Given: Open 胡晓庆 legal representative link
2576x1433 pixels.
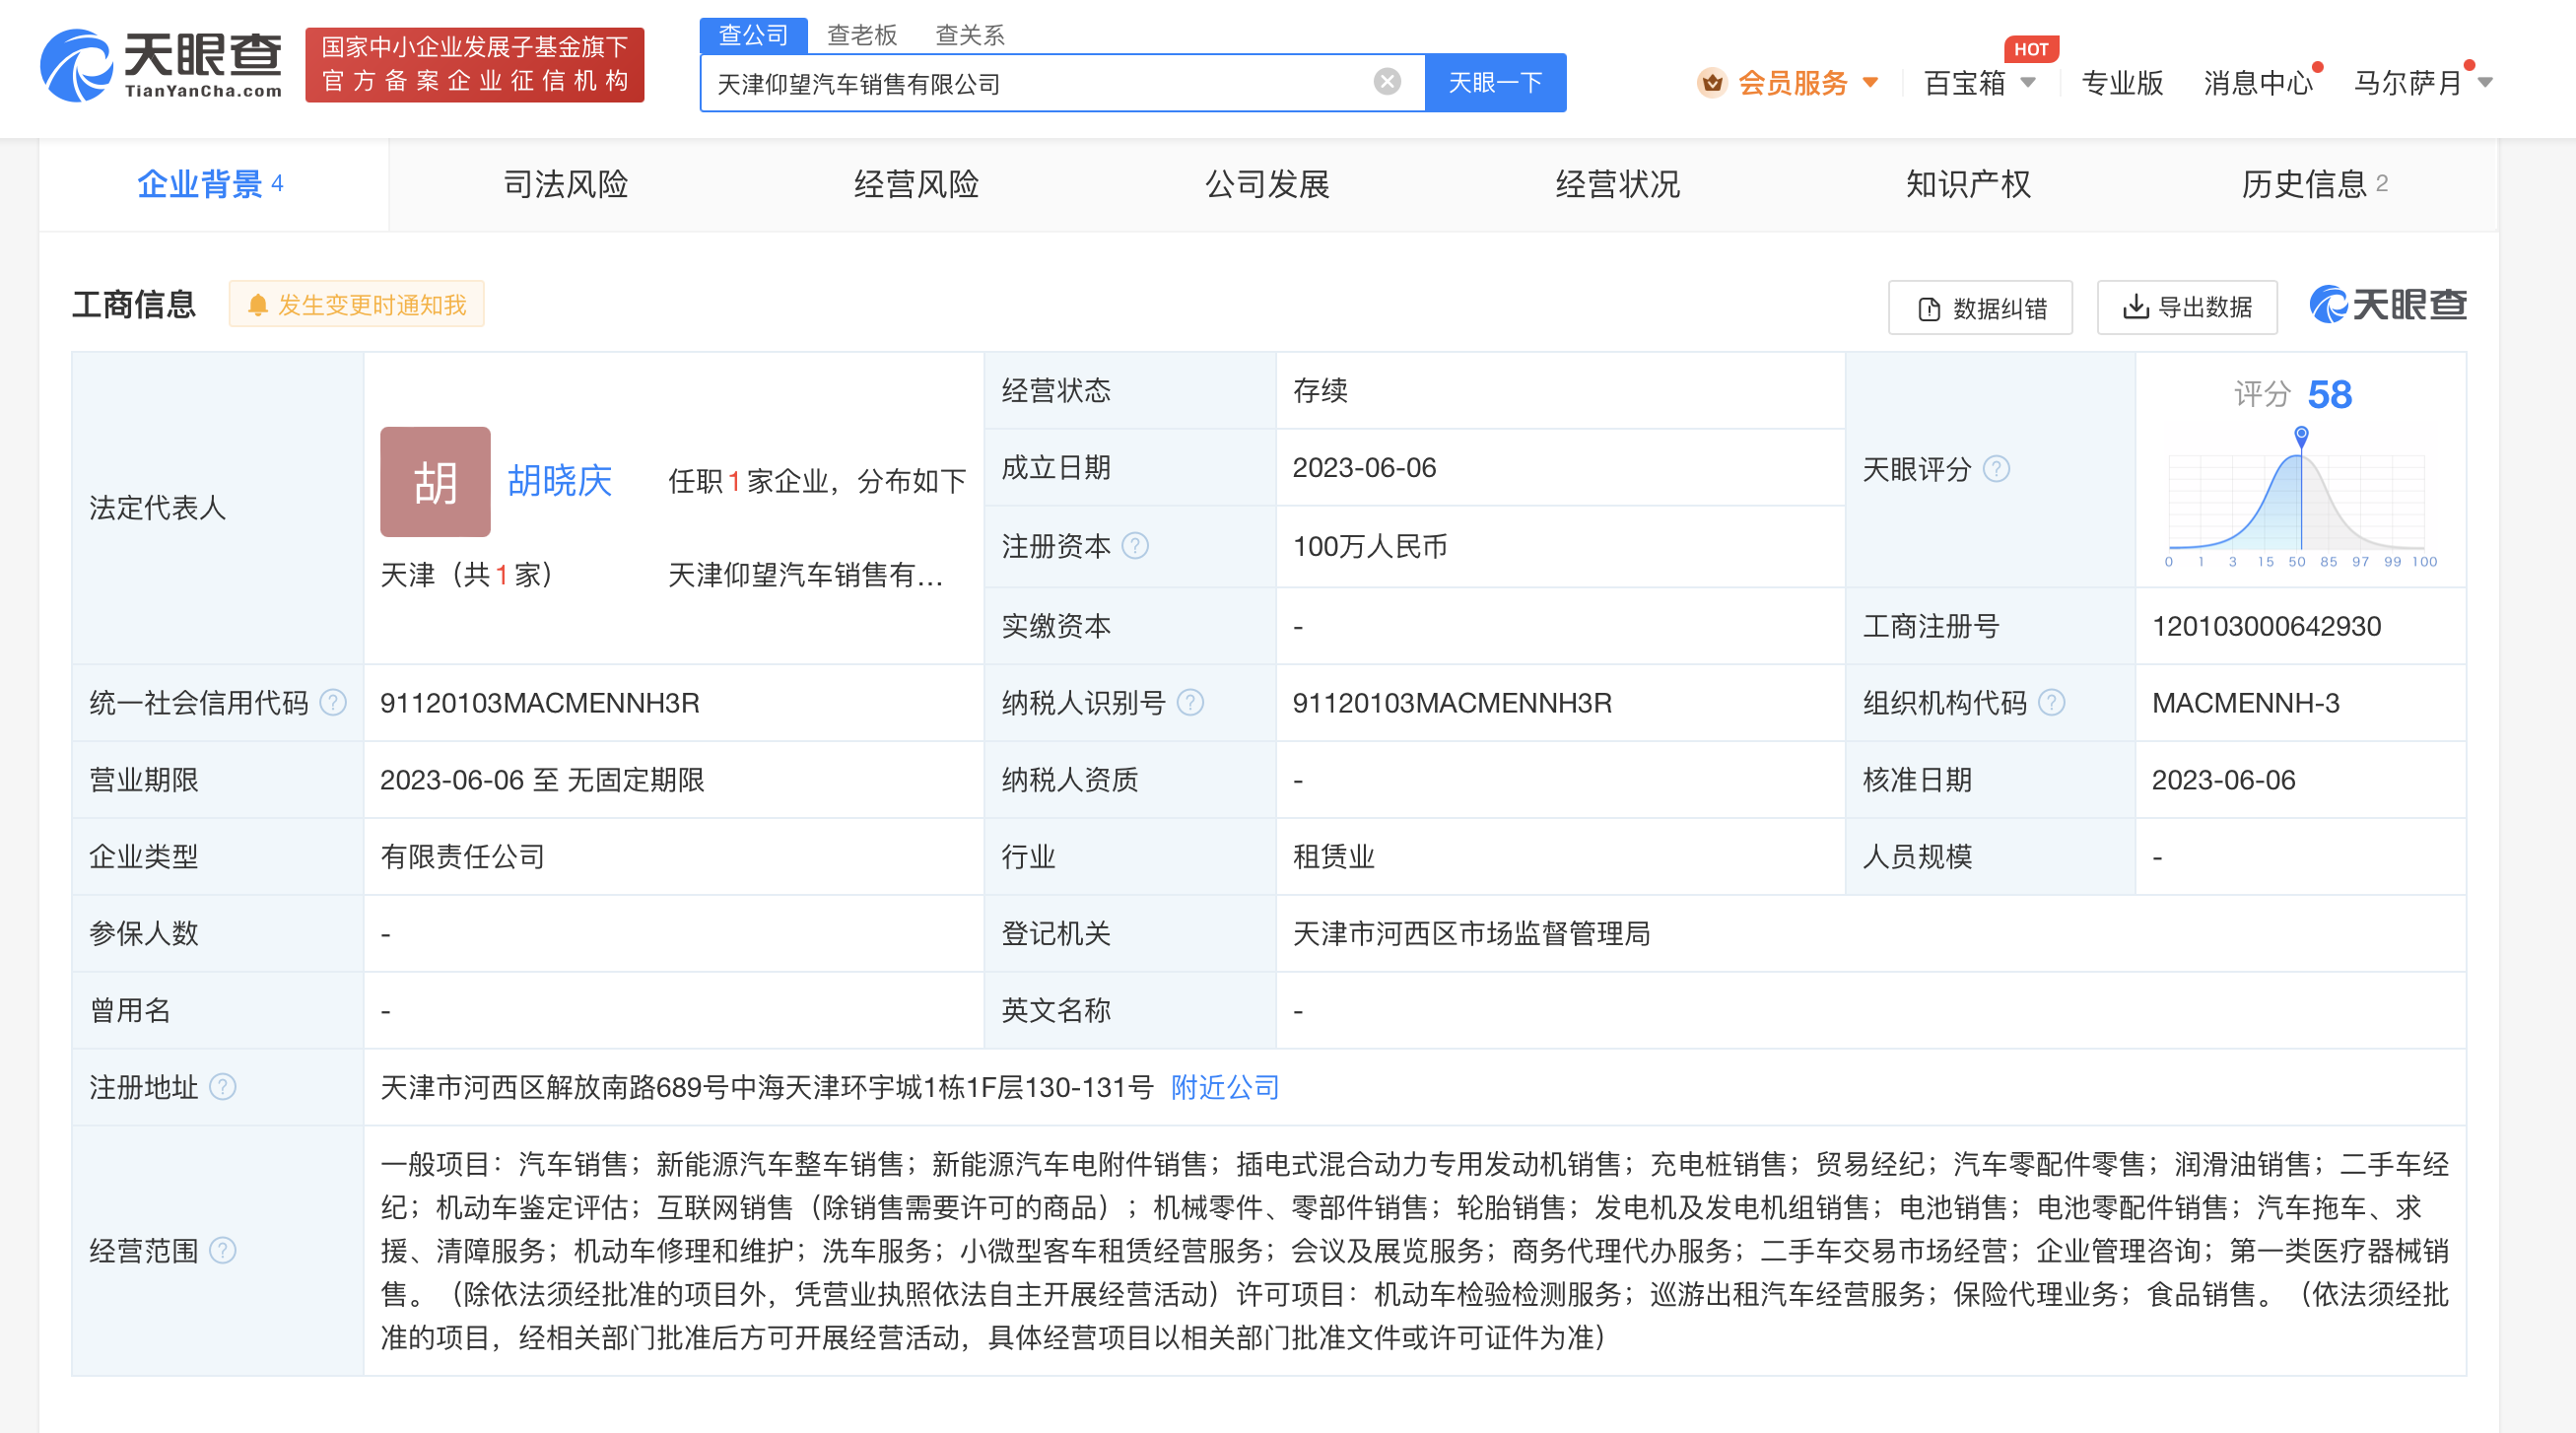Looking at the screenshot, I should pos(559,481).
